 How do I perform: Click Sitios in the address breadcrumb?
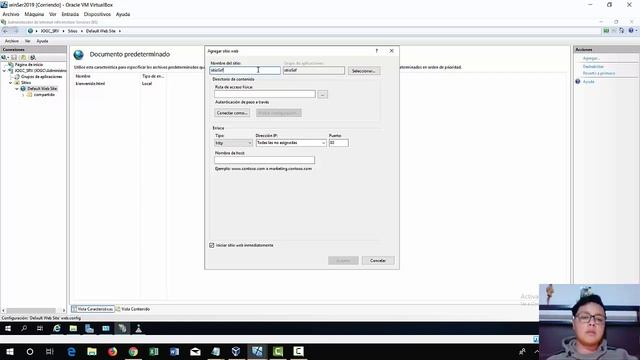pos(73,31)
